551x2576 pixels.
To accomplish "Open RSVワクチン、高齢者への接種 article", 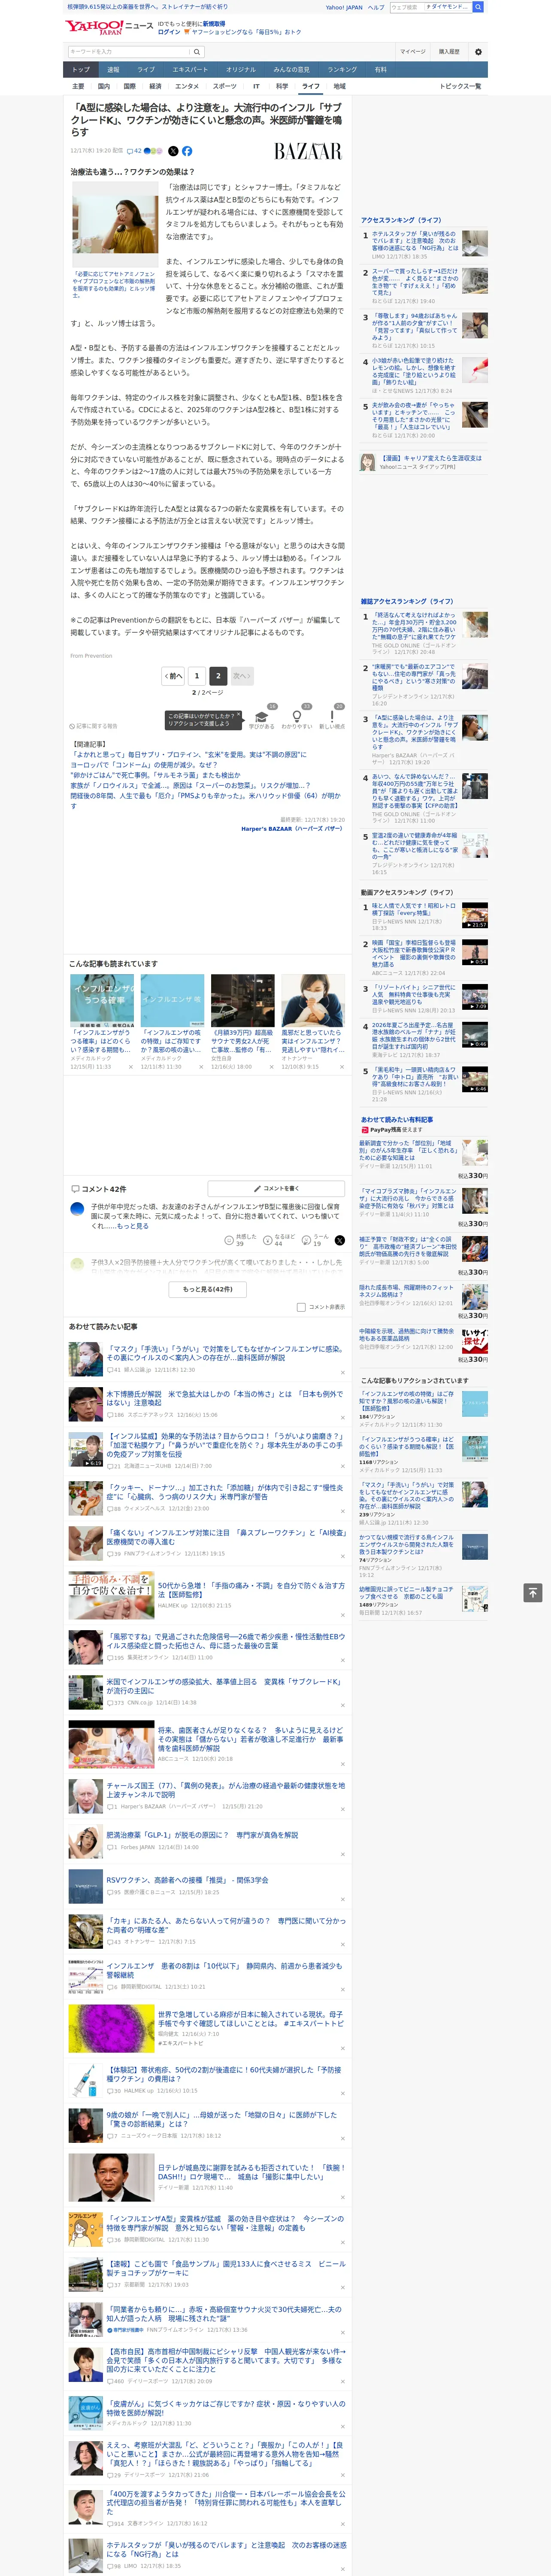I will pos(187,1880).
